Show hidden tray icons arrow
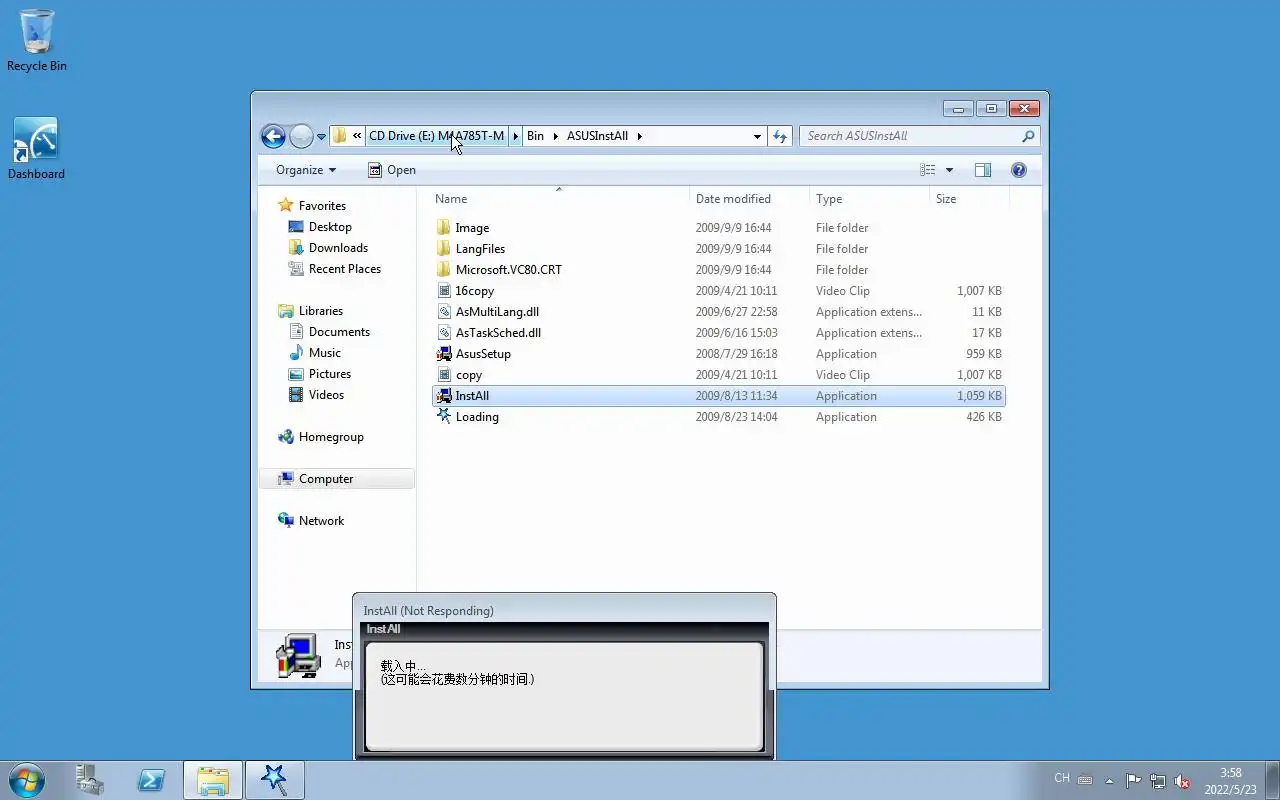This screenshot has height=800, width=1280. pyautogui.click(x=1109, y=781)
